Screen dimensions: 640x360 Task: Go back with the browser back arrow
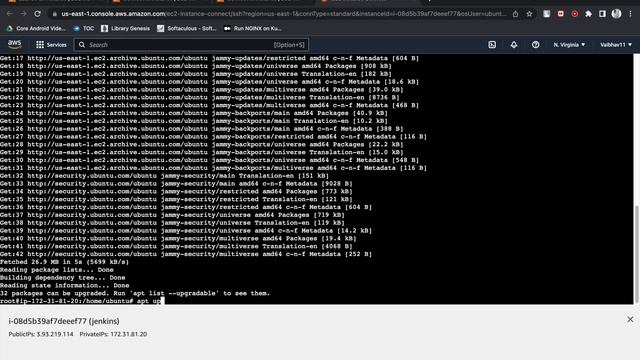coord(9,14)
